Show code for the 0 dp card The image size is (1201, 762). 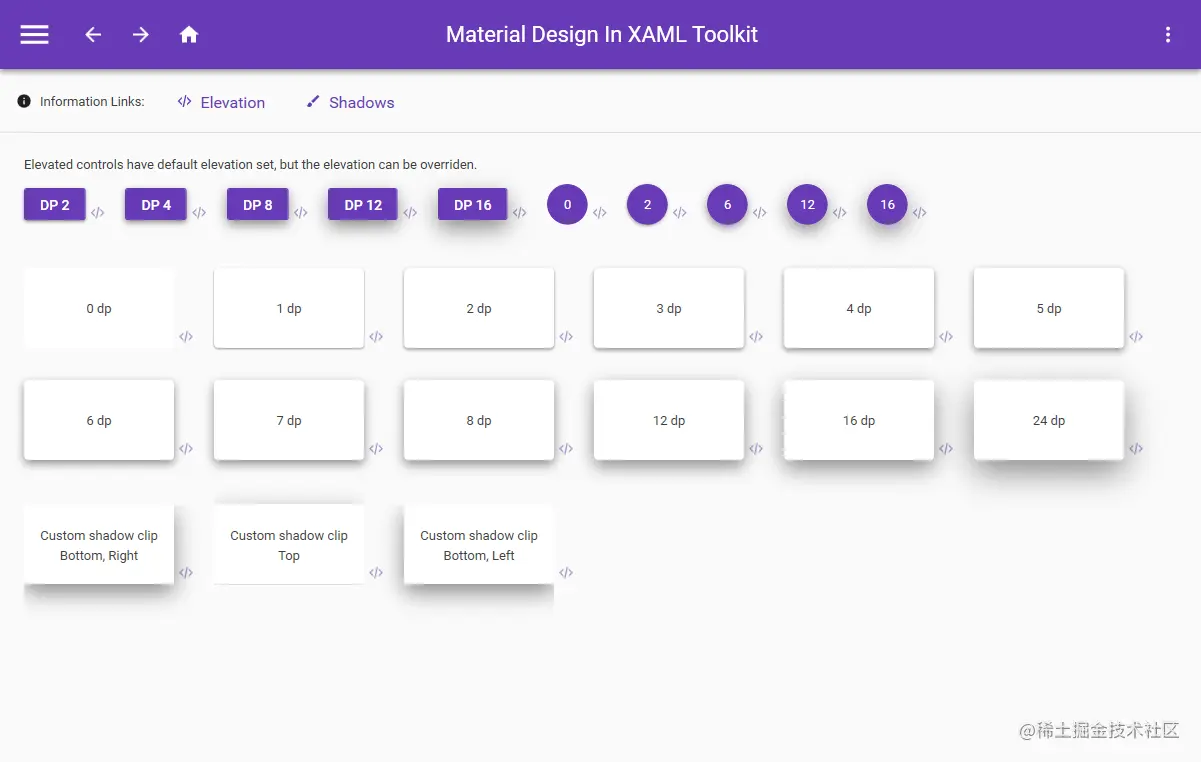click(186, 337)
